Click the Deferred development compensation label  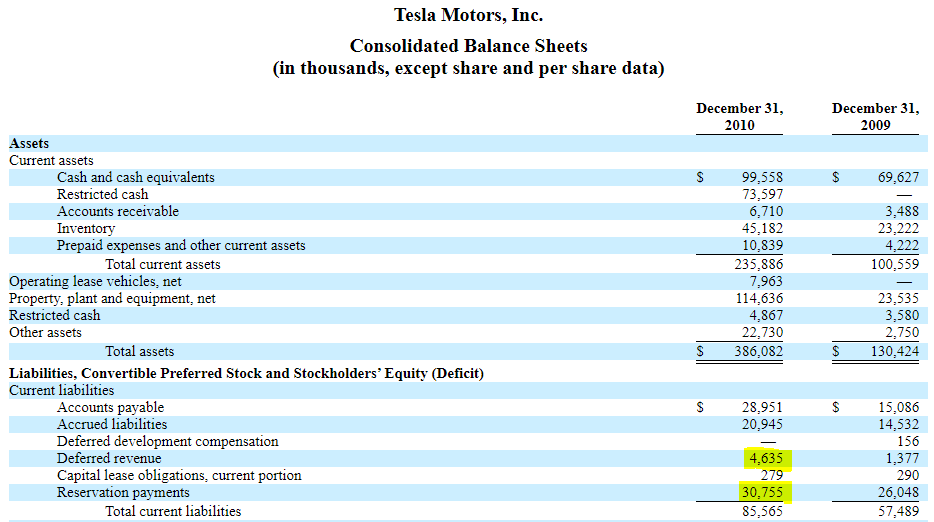click(167, 441)
